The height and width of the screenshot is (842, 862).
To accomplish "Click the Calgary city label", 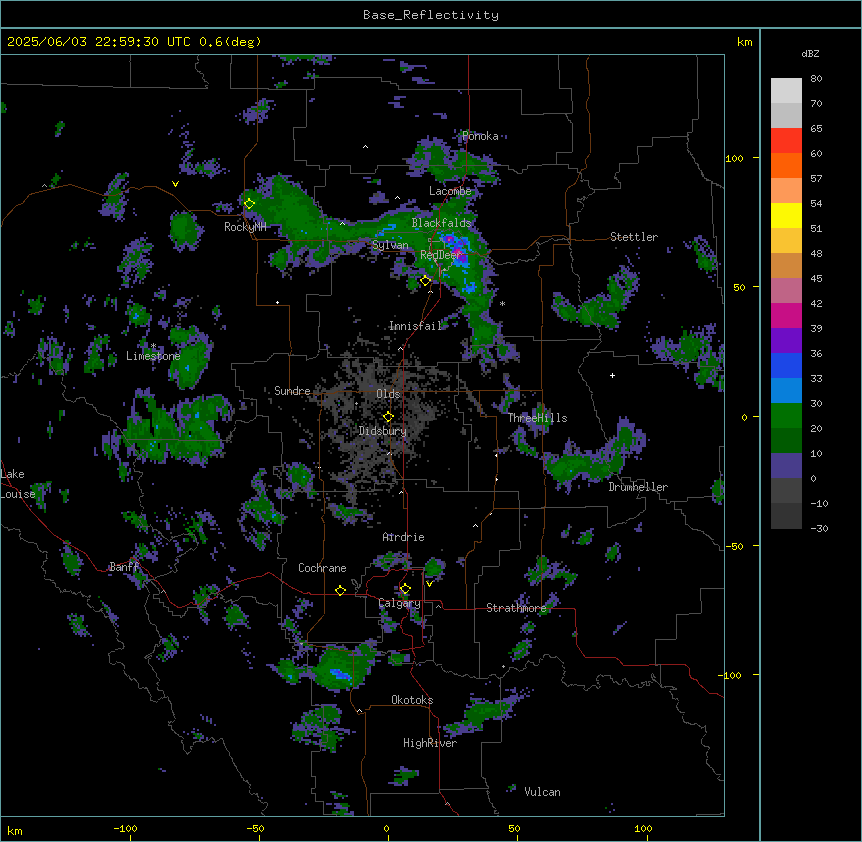I will (400, 603).
